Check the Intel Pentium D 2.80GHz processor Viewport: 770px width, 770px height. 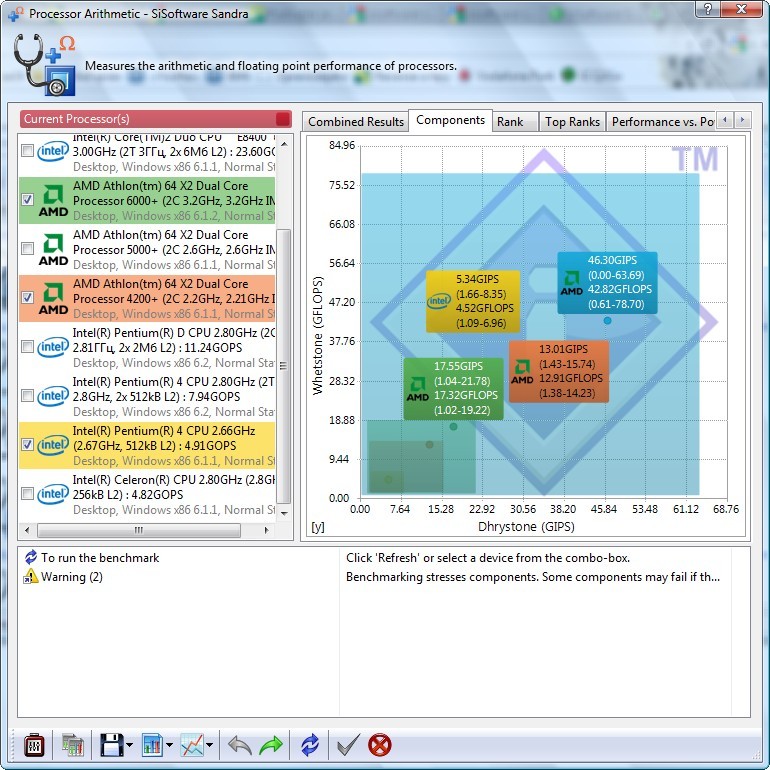click(x=28, y=347)
